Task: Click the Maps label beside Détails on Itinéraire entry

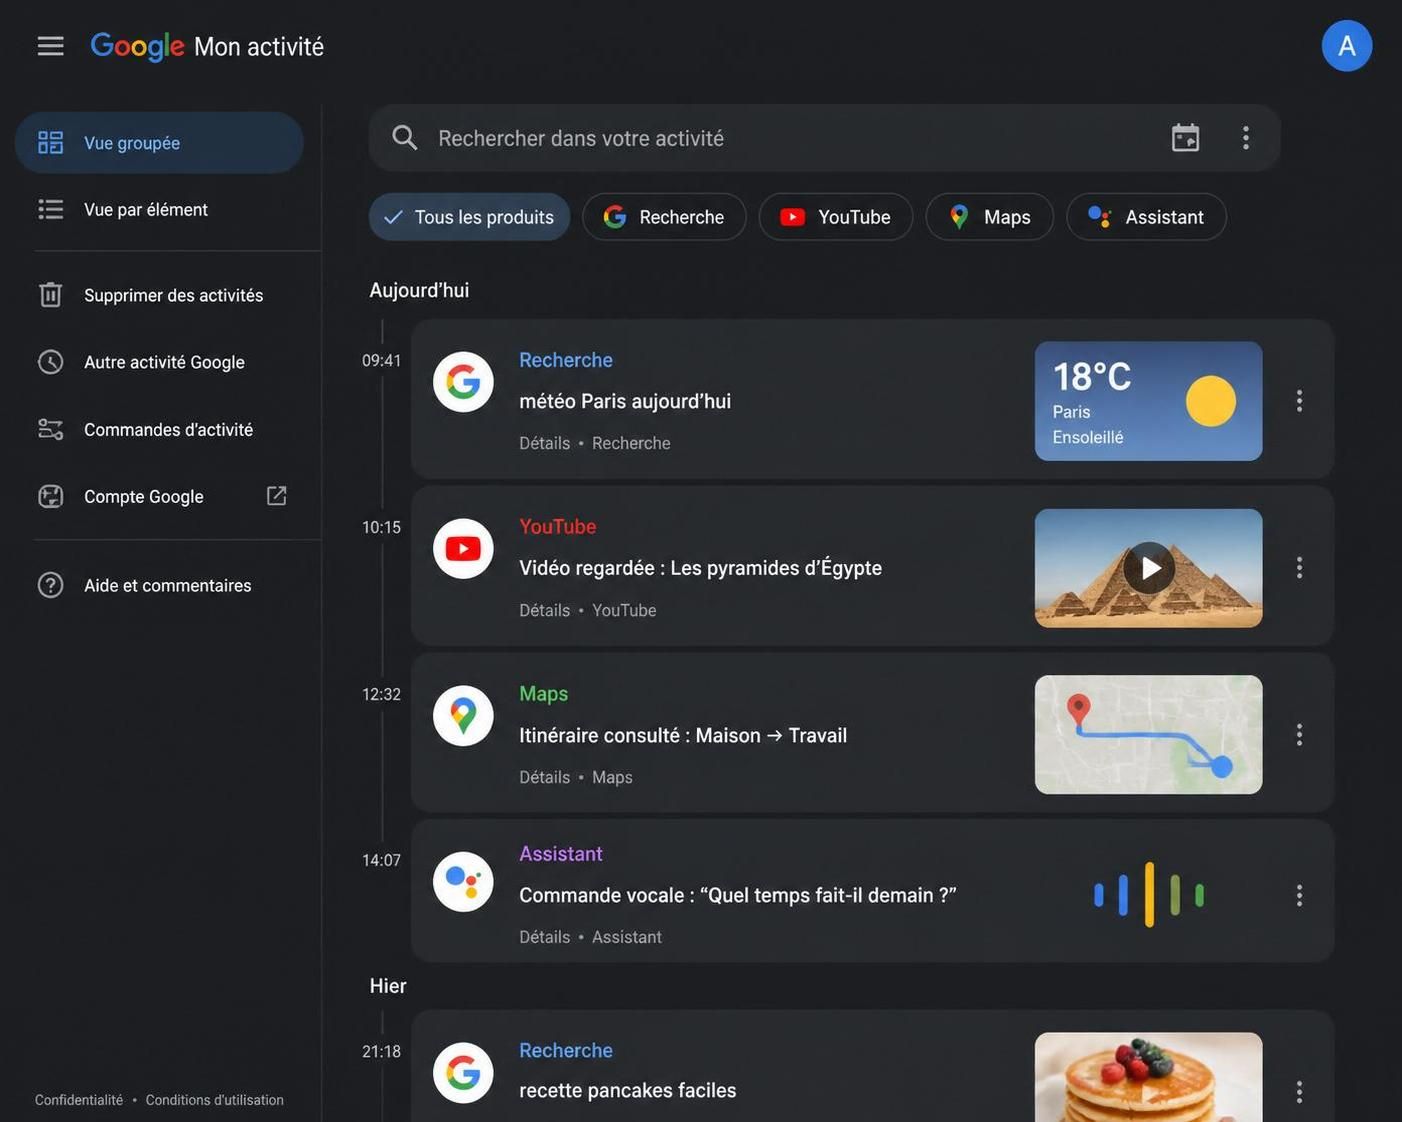Action: pyautogui.click(x=612, y=777)
